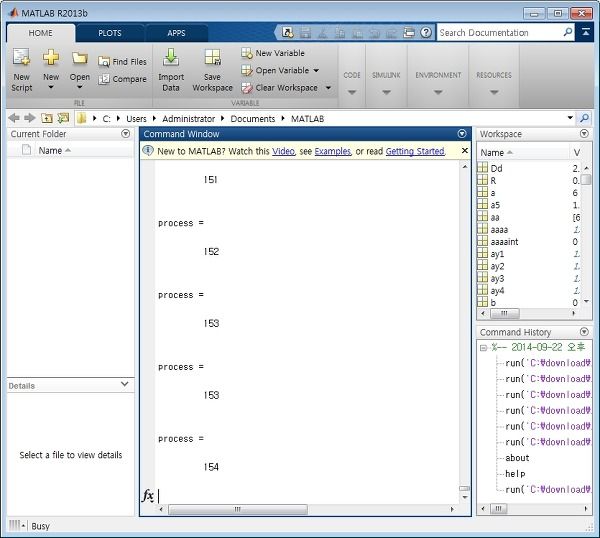Viewport: 600px width, 538px height.
Task: Open the Command Window actions menu
Action: click(x=462, y=134)
